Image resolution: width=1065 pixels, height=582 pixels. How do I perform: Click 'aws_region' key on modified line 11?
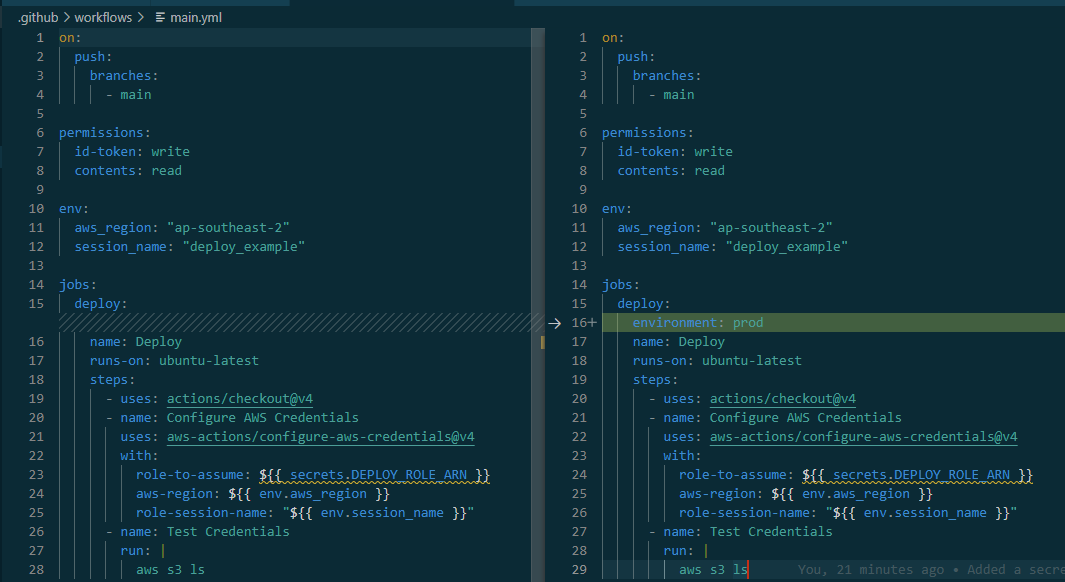655,228
